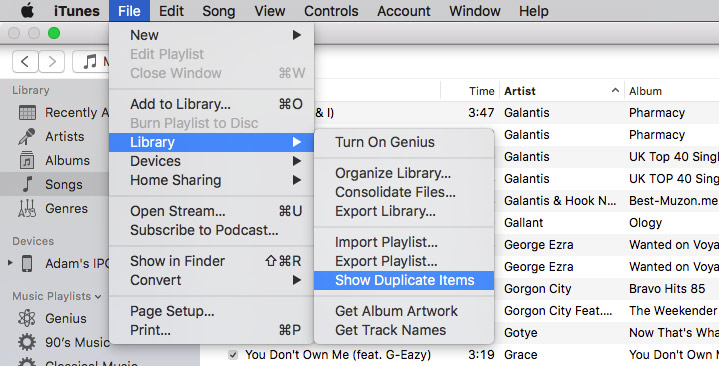This screenshot has height=366, width=719.
Task: Open the Apple menu
Action: (x=27, y=11)
